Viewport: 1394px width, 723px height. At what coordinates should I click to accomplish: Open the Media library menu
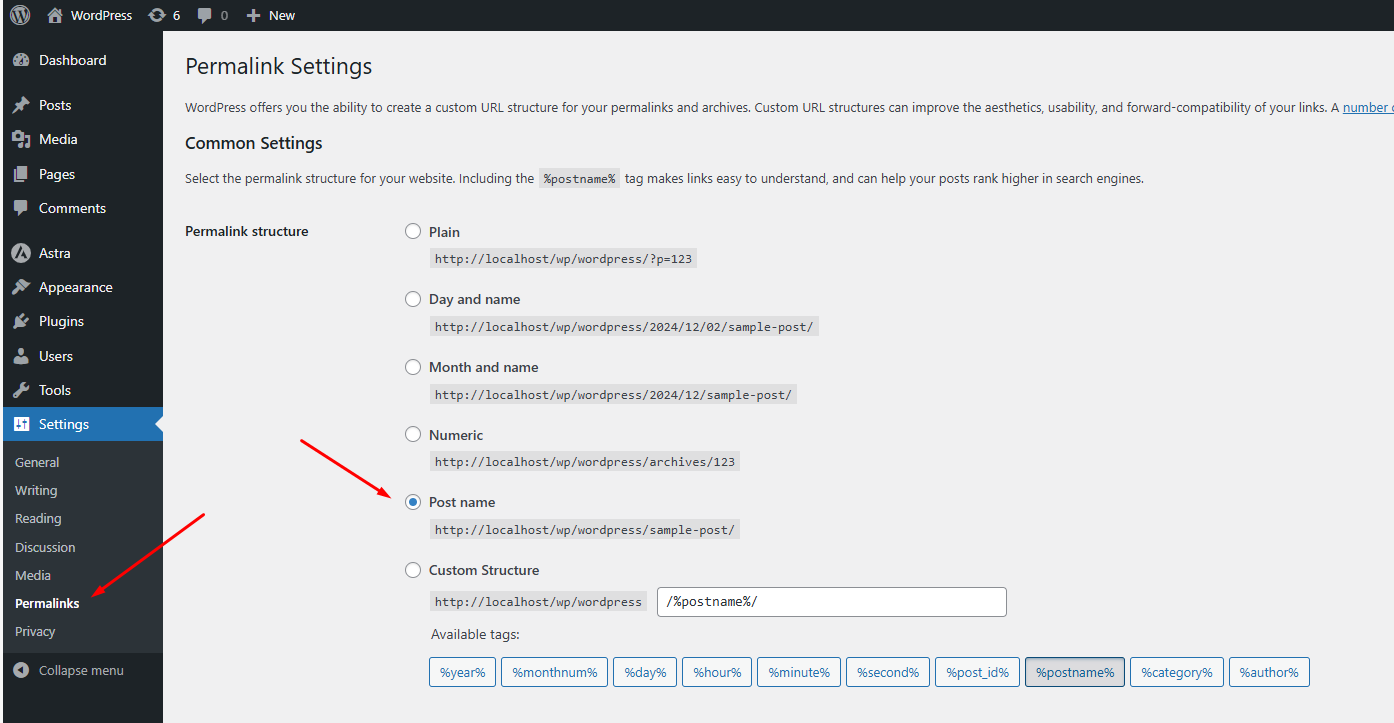[58, 139]
